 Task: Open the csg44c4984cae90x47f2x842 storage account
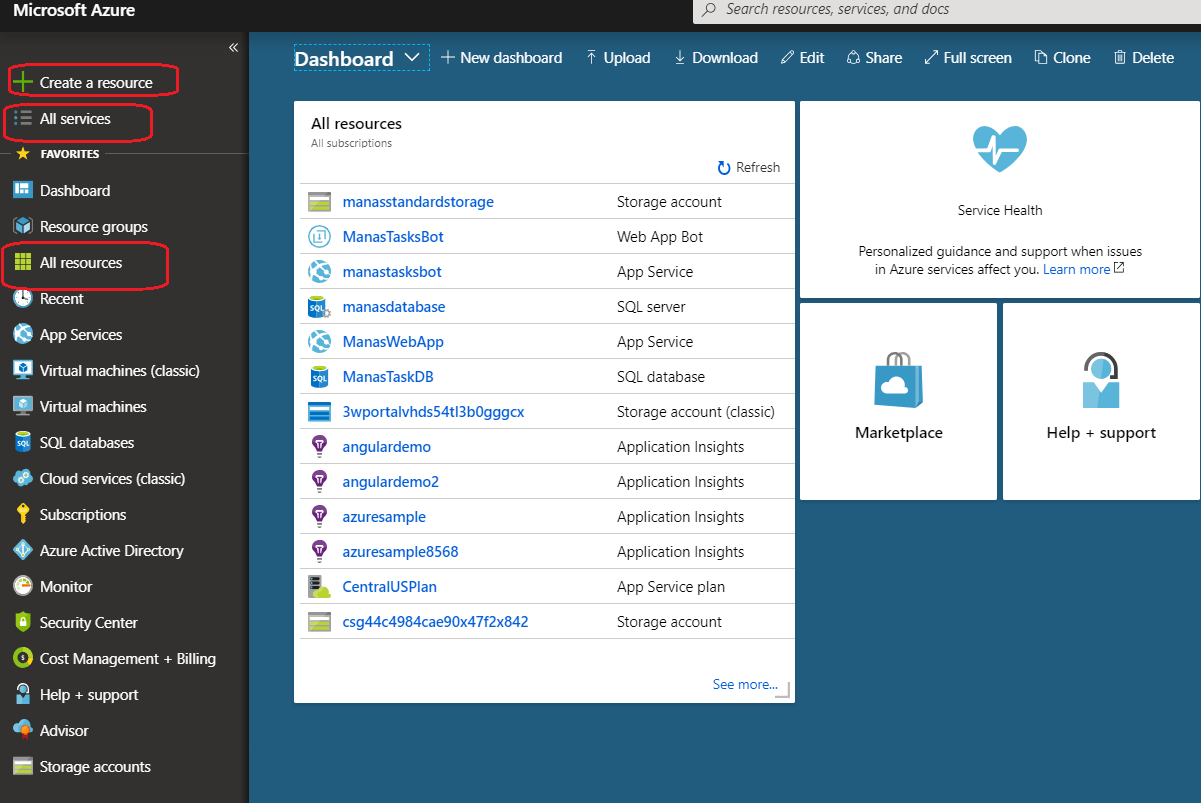pyautogui.click(x=436, y=622)
